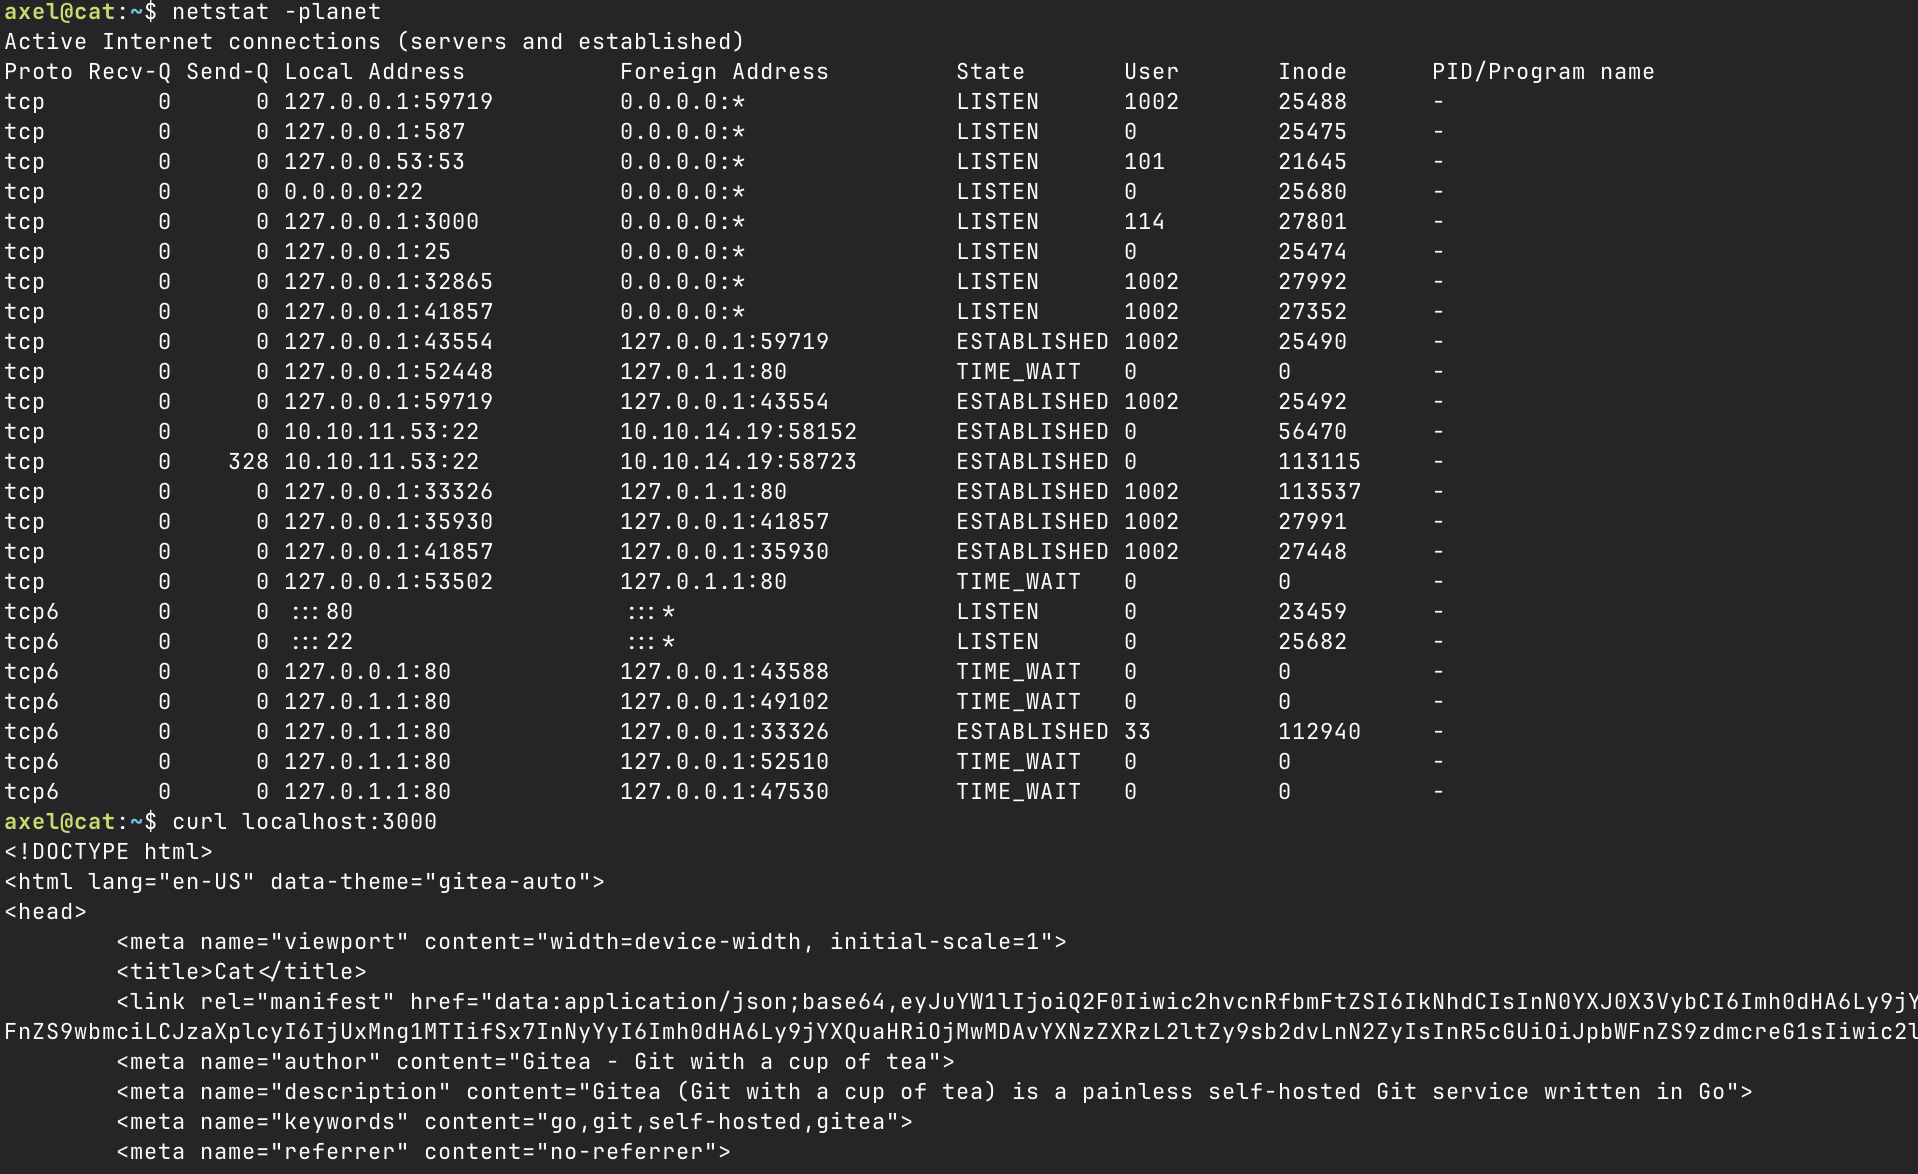
Task: Click local address 0.0.0.0:22
Action: [353, 192]
